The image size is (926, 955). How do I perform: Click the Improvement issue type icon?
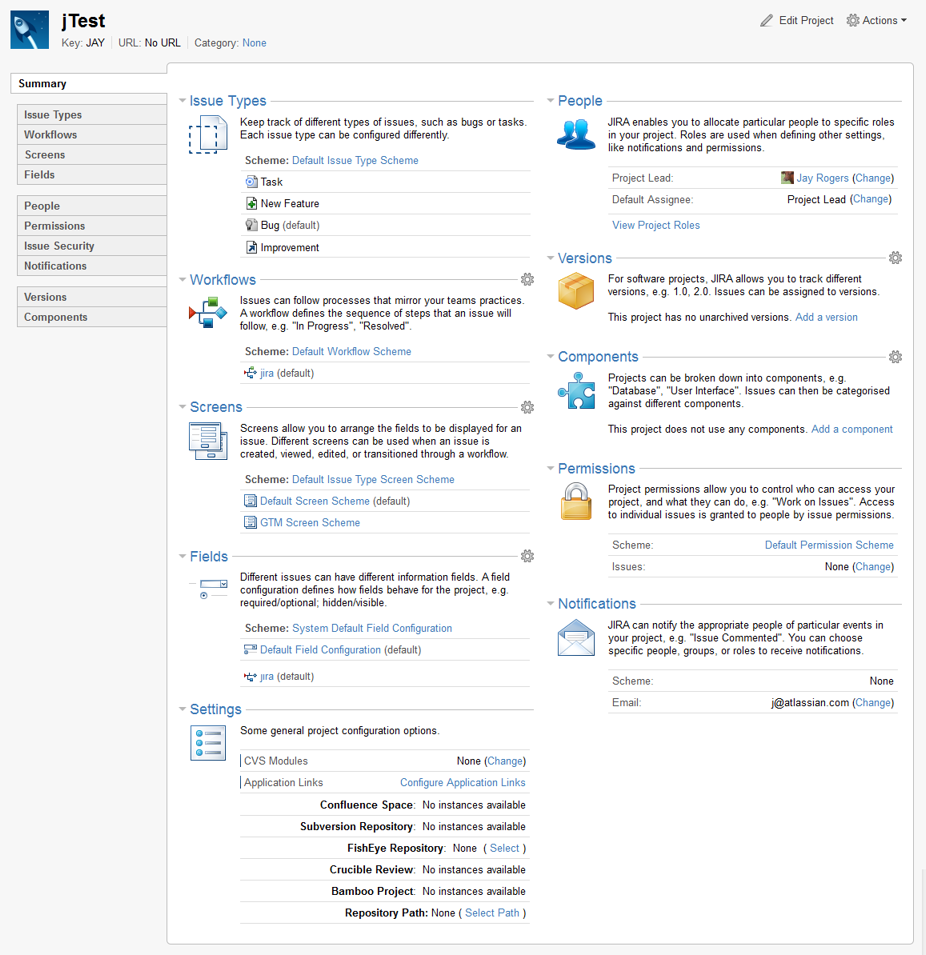pos(251,247)
